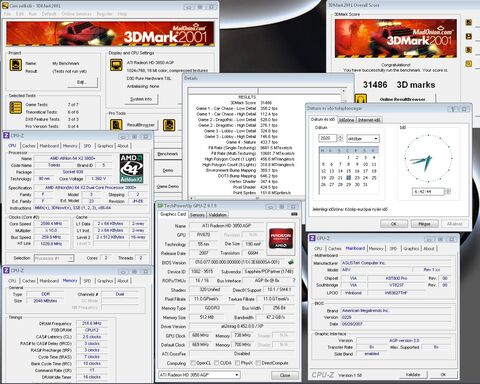The width and height of the screenshot is (480, 384).
Task: Open the Help menu in 3DMark2001
Action: point(122,14)
